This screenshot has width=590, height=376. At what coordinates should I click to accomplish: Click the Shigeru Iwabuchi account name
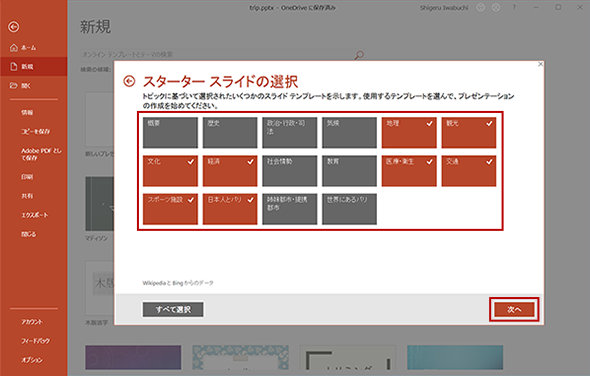[444, 7]
